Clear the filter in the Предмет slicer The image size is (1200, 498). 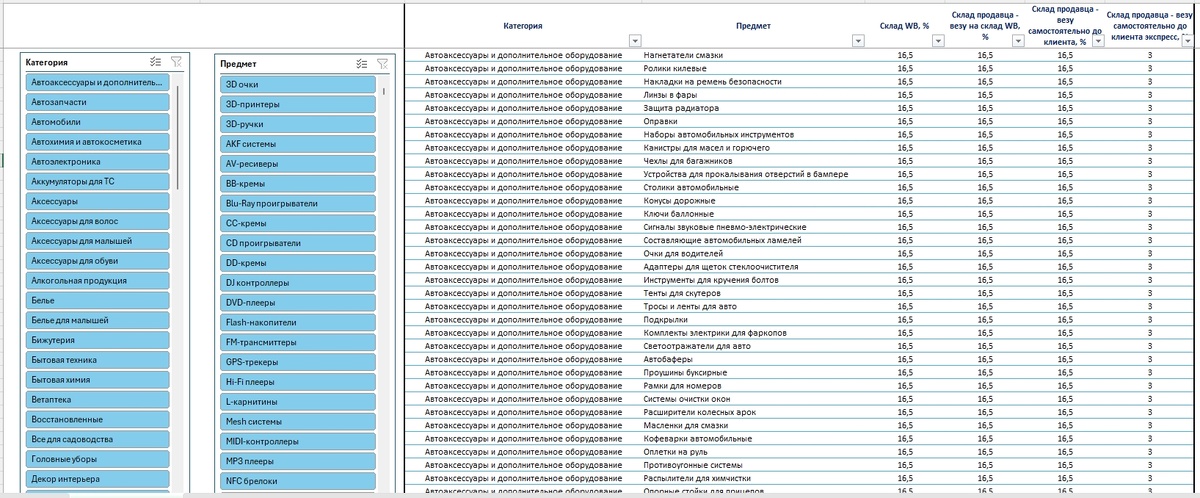point(382,63)
